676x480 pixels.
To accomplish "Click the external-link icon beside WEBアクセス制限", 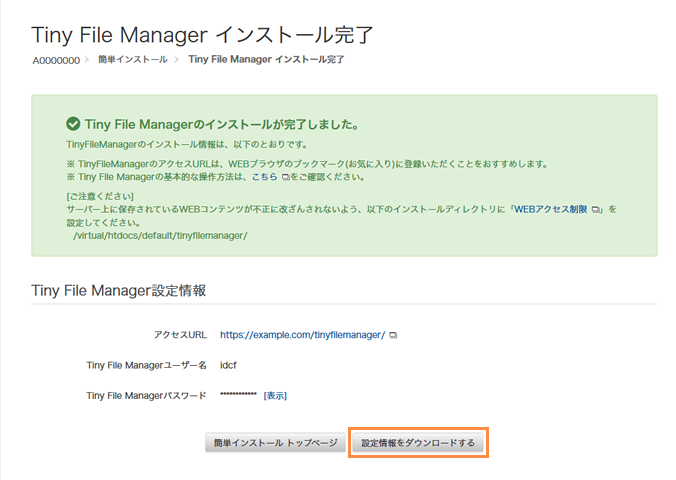I will point(596,210).
